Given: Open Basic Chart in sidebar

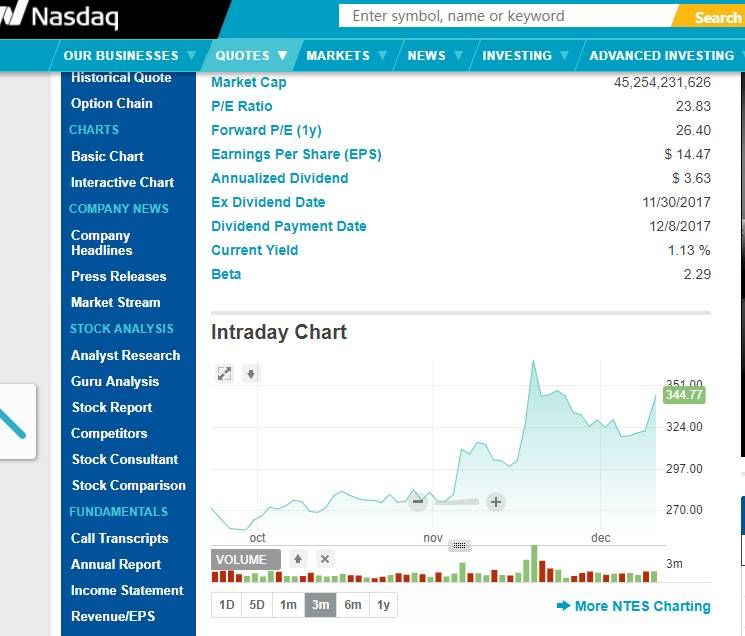Looking at the screenshot, I should click(x=107, y=156).
